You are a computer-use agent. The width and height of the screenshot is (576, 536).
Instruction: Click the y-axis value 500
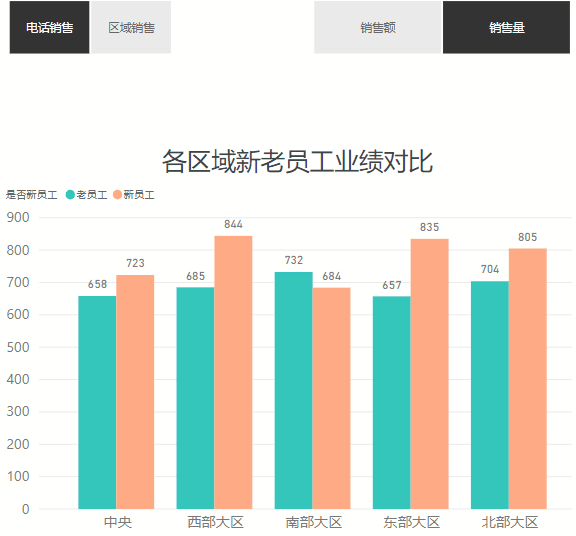[18, 347]
